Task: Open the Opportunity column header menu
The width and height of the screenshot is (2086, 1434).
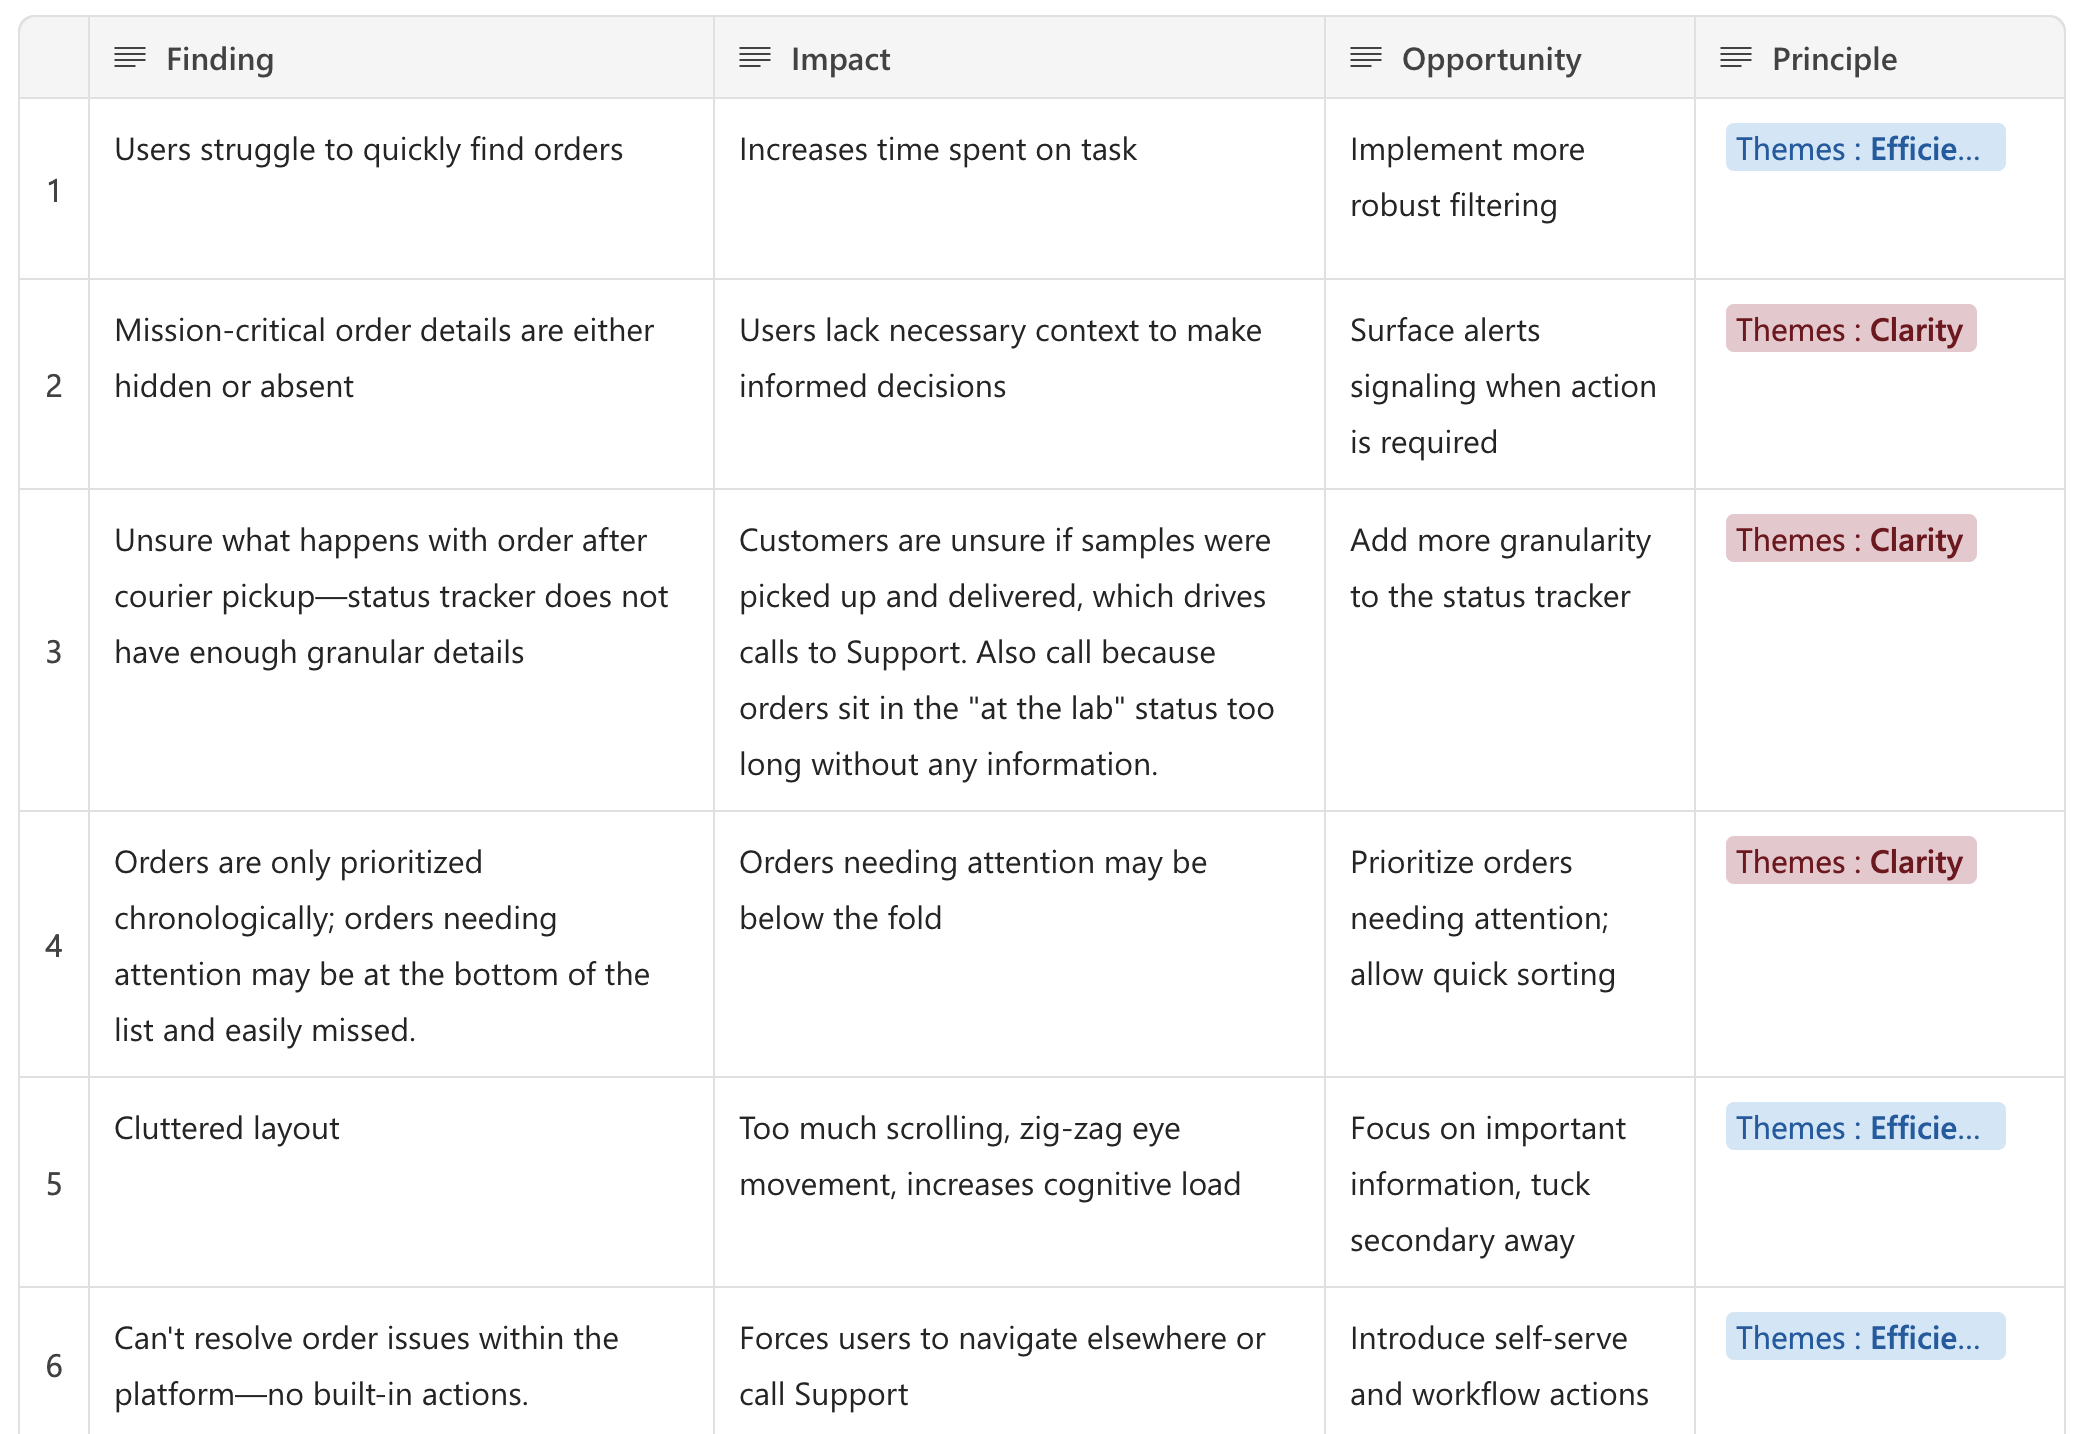Action: click(x=1510, y=58)
